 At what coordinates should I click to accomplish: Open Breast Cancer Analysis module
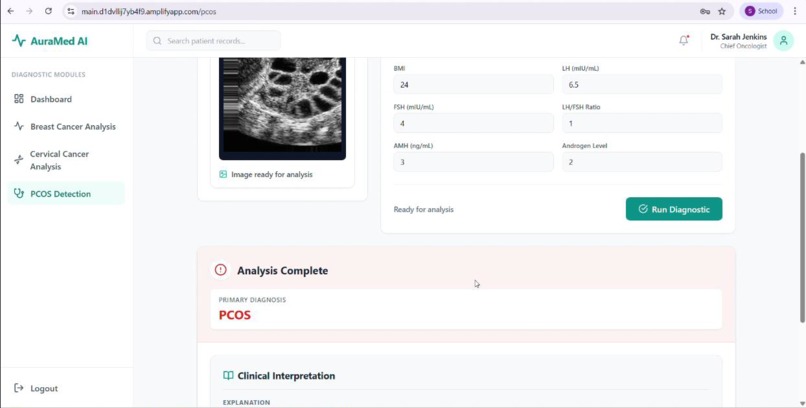point(66,126)
